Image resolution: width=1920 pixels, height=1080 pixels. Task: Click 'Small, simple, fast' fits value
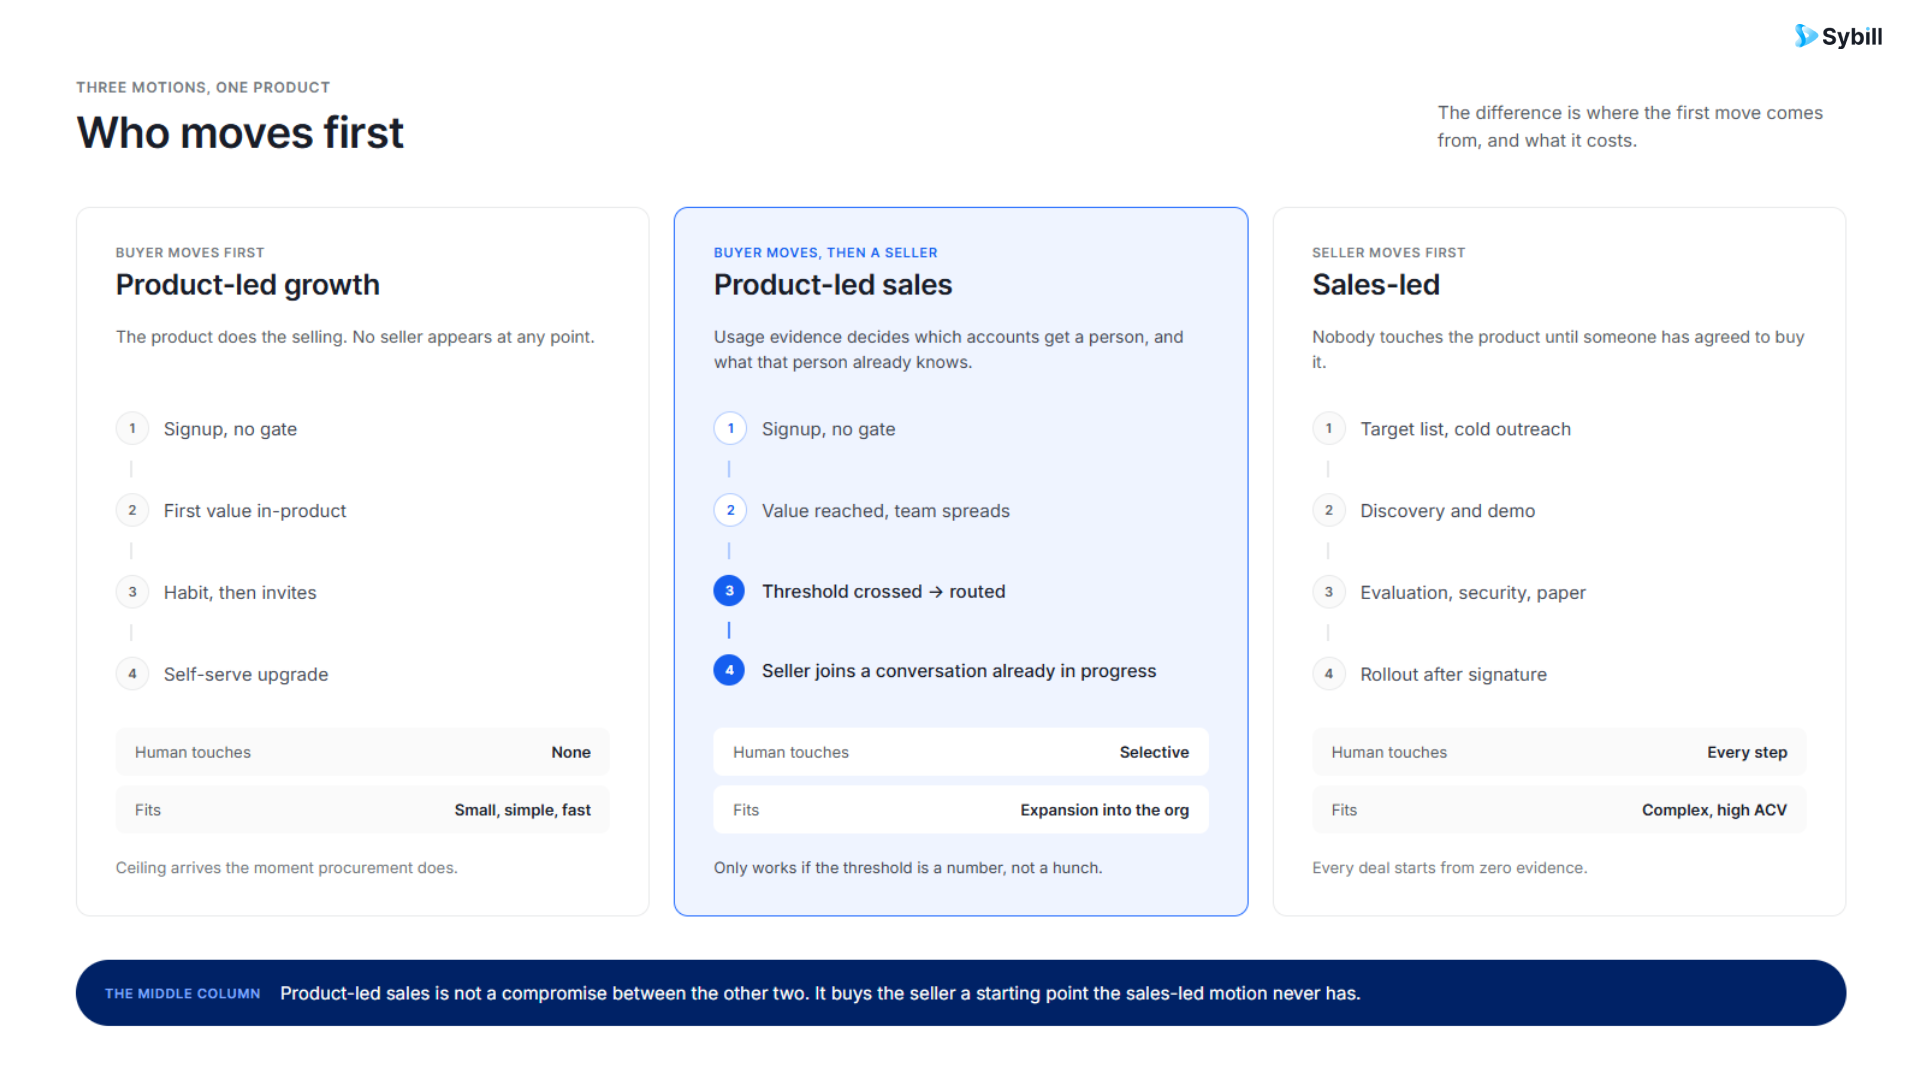pyautogui.click(x=522, y=810)
